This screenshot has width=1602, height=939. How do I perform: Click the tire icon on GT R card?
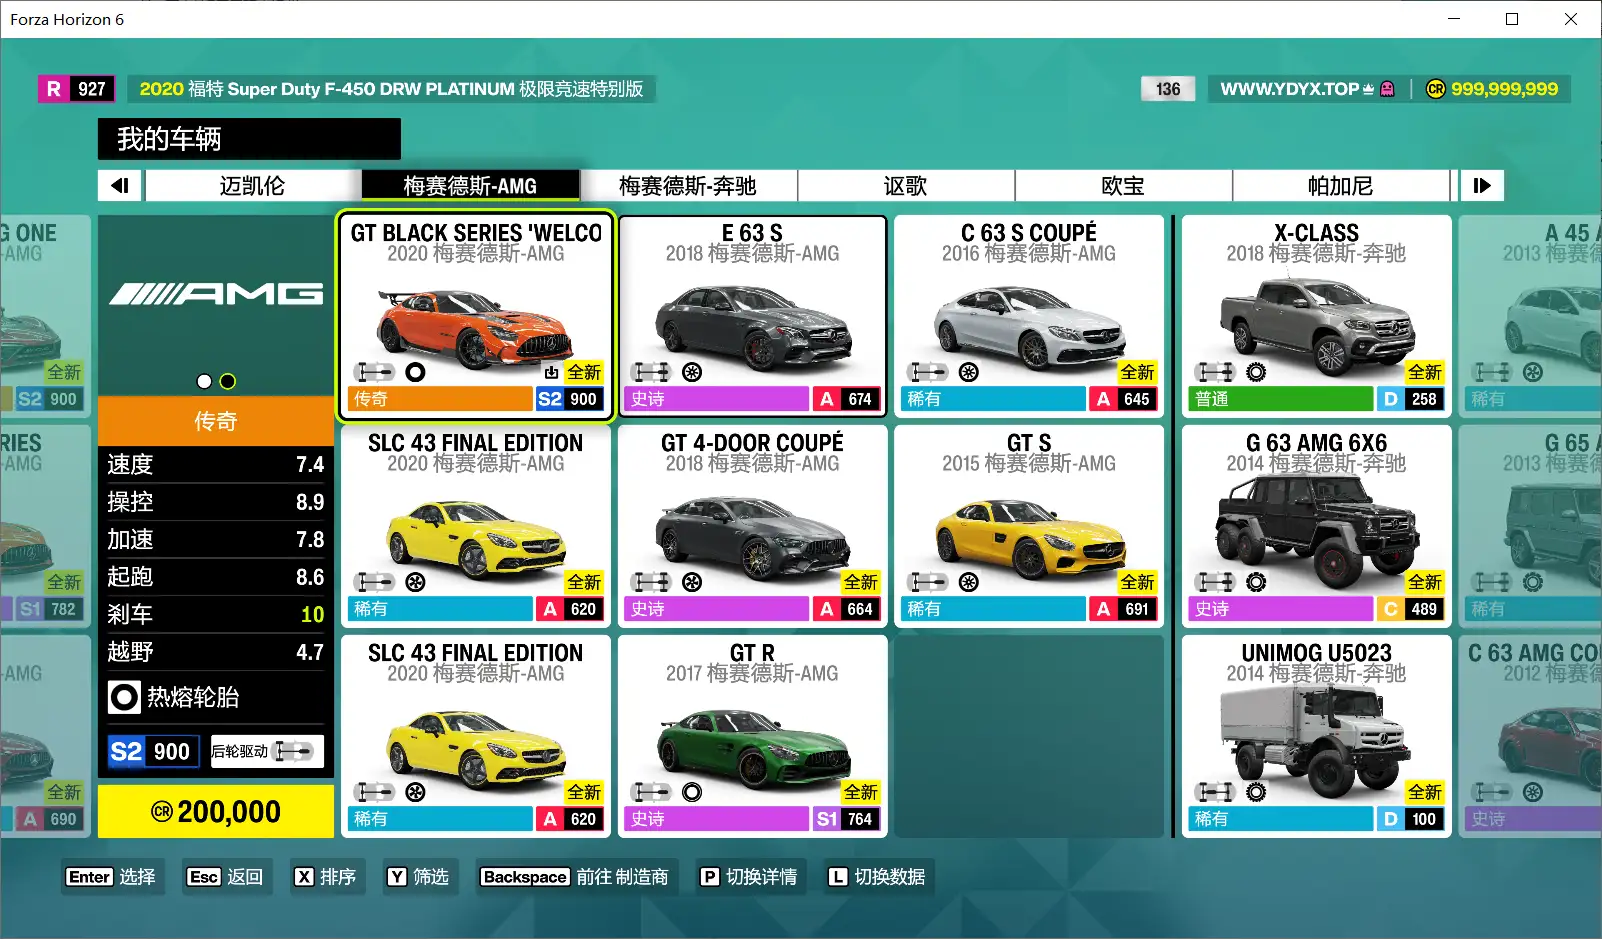[x=692, y=792]
